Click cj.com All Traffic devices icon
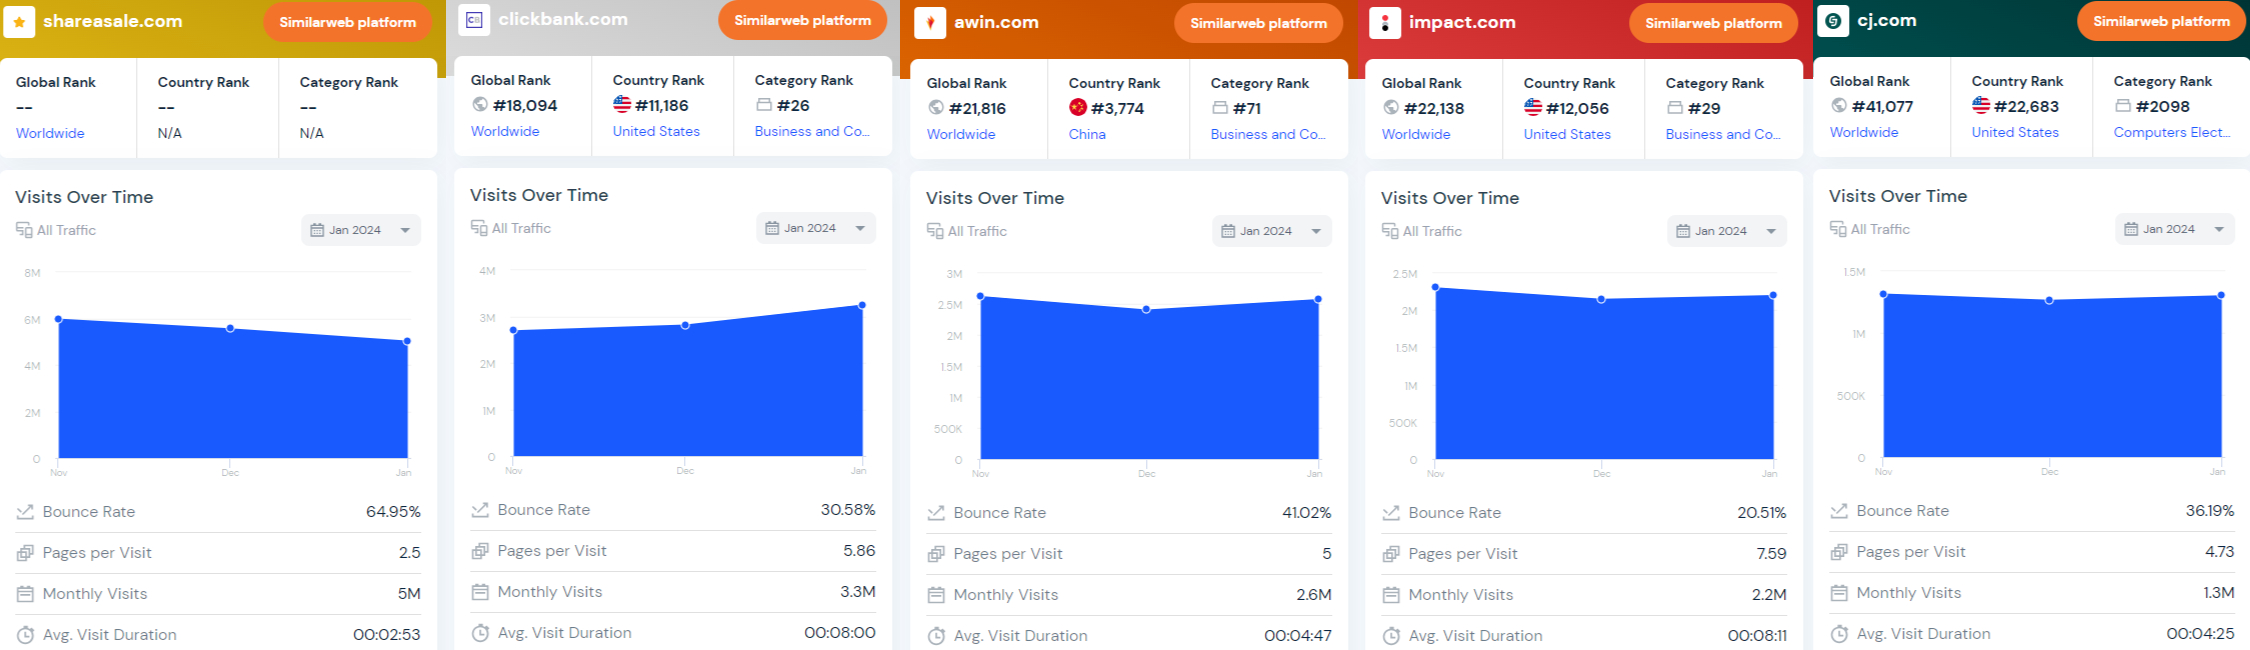This screenshot has width=2250, height=650. pyautogui.click(x=1838, y=229)
